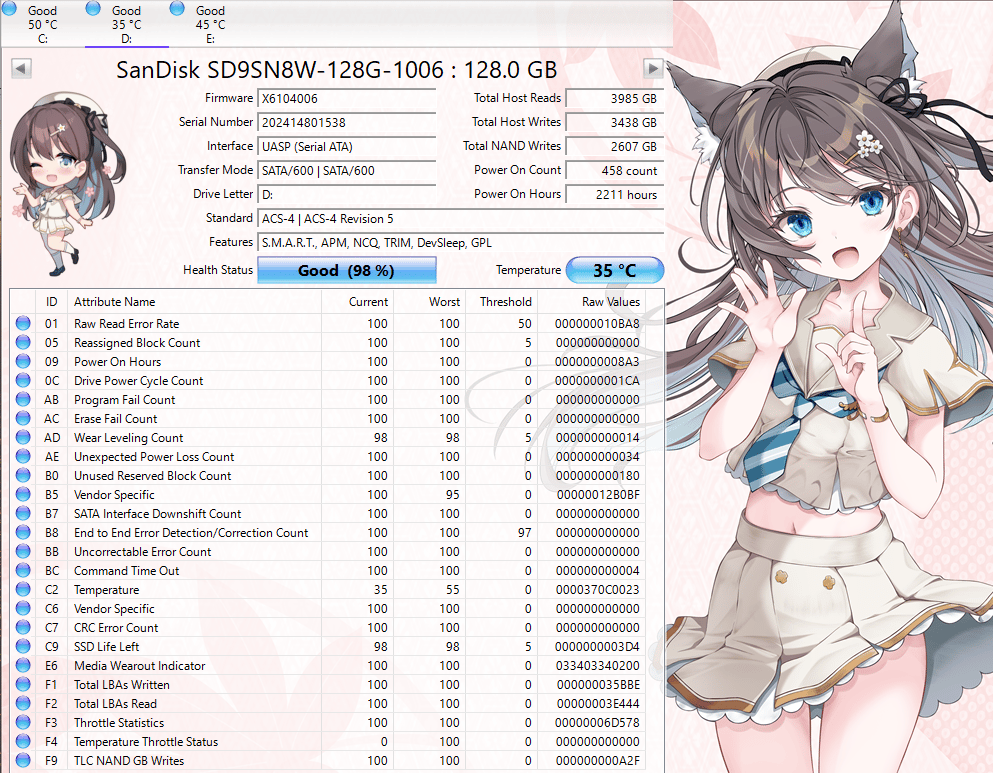Click the Interface field UASP (Serial ATA)
Viewport: 993px width, 773px height.
pyautogui.click(x=346, y=147)
